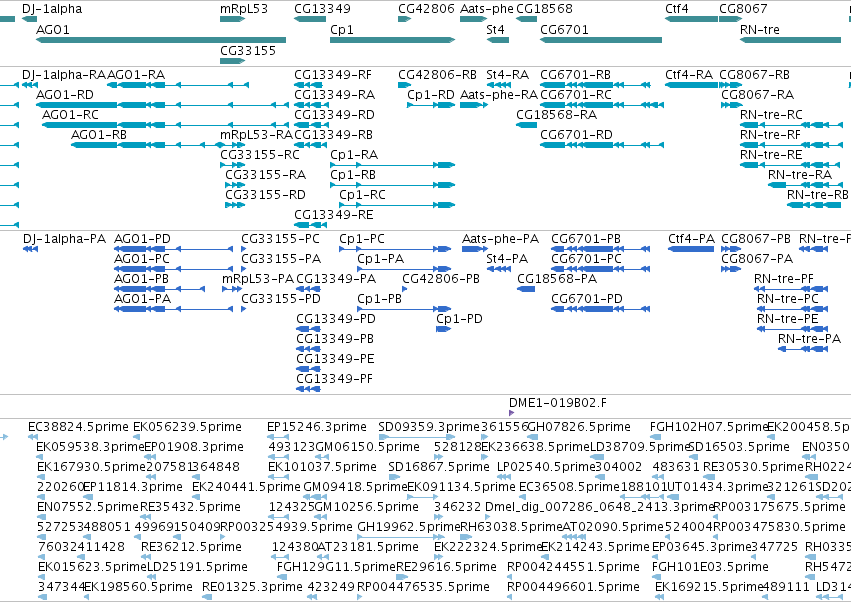The width and height of the screenshot is (851, 602).
Task: Click the LP02540.5prime EST label
Action: pos(546,467)
